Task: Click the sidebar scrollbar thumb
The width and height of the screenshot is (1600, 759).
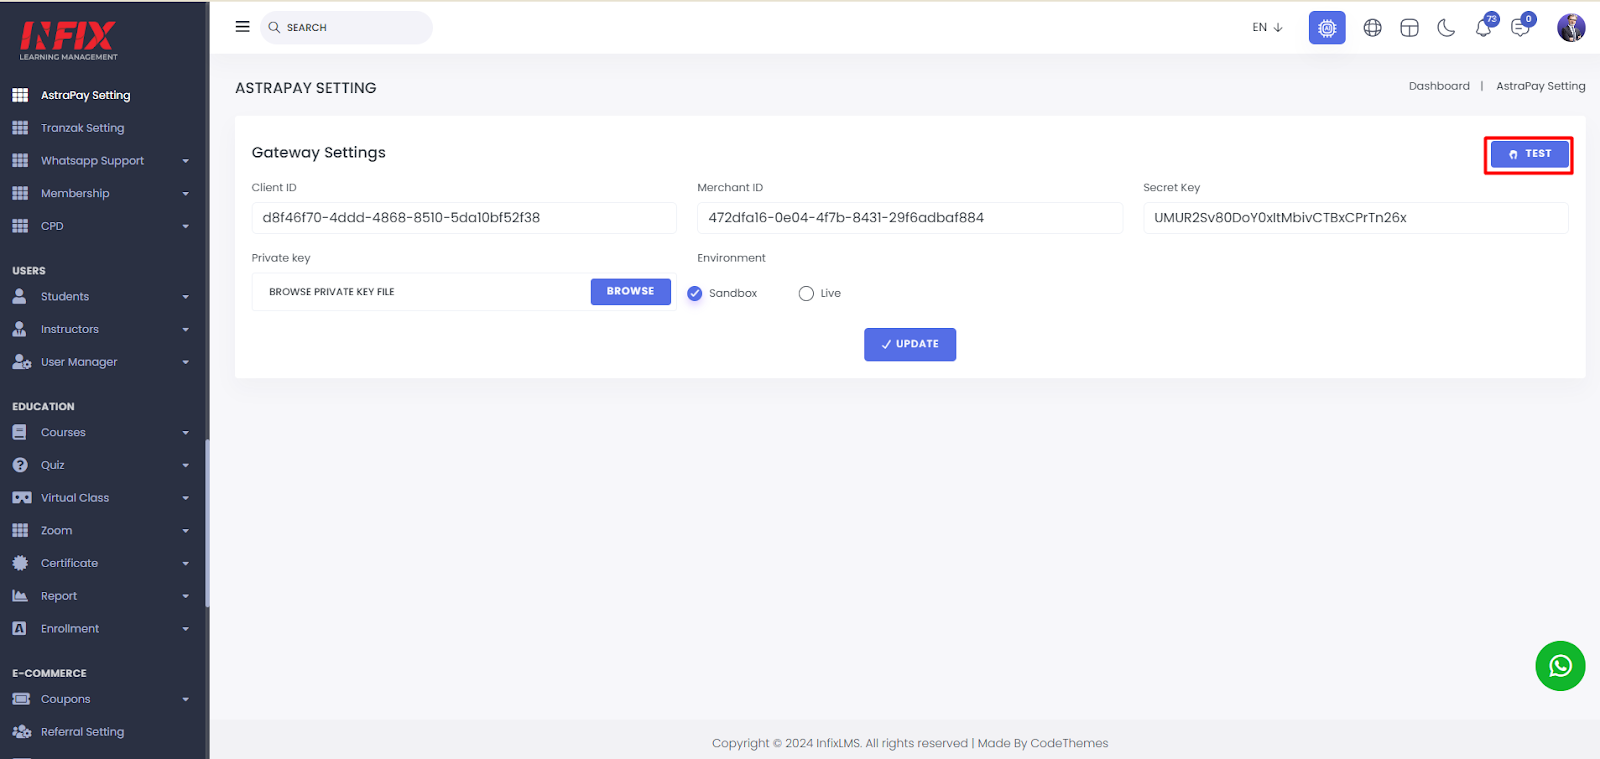Action: 207,522
